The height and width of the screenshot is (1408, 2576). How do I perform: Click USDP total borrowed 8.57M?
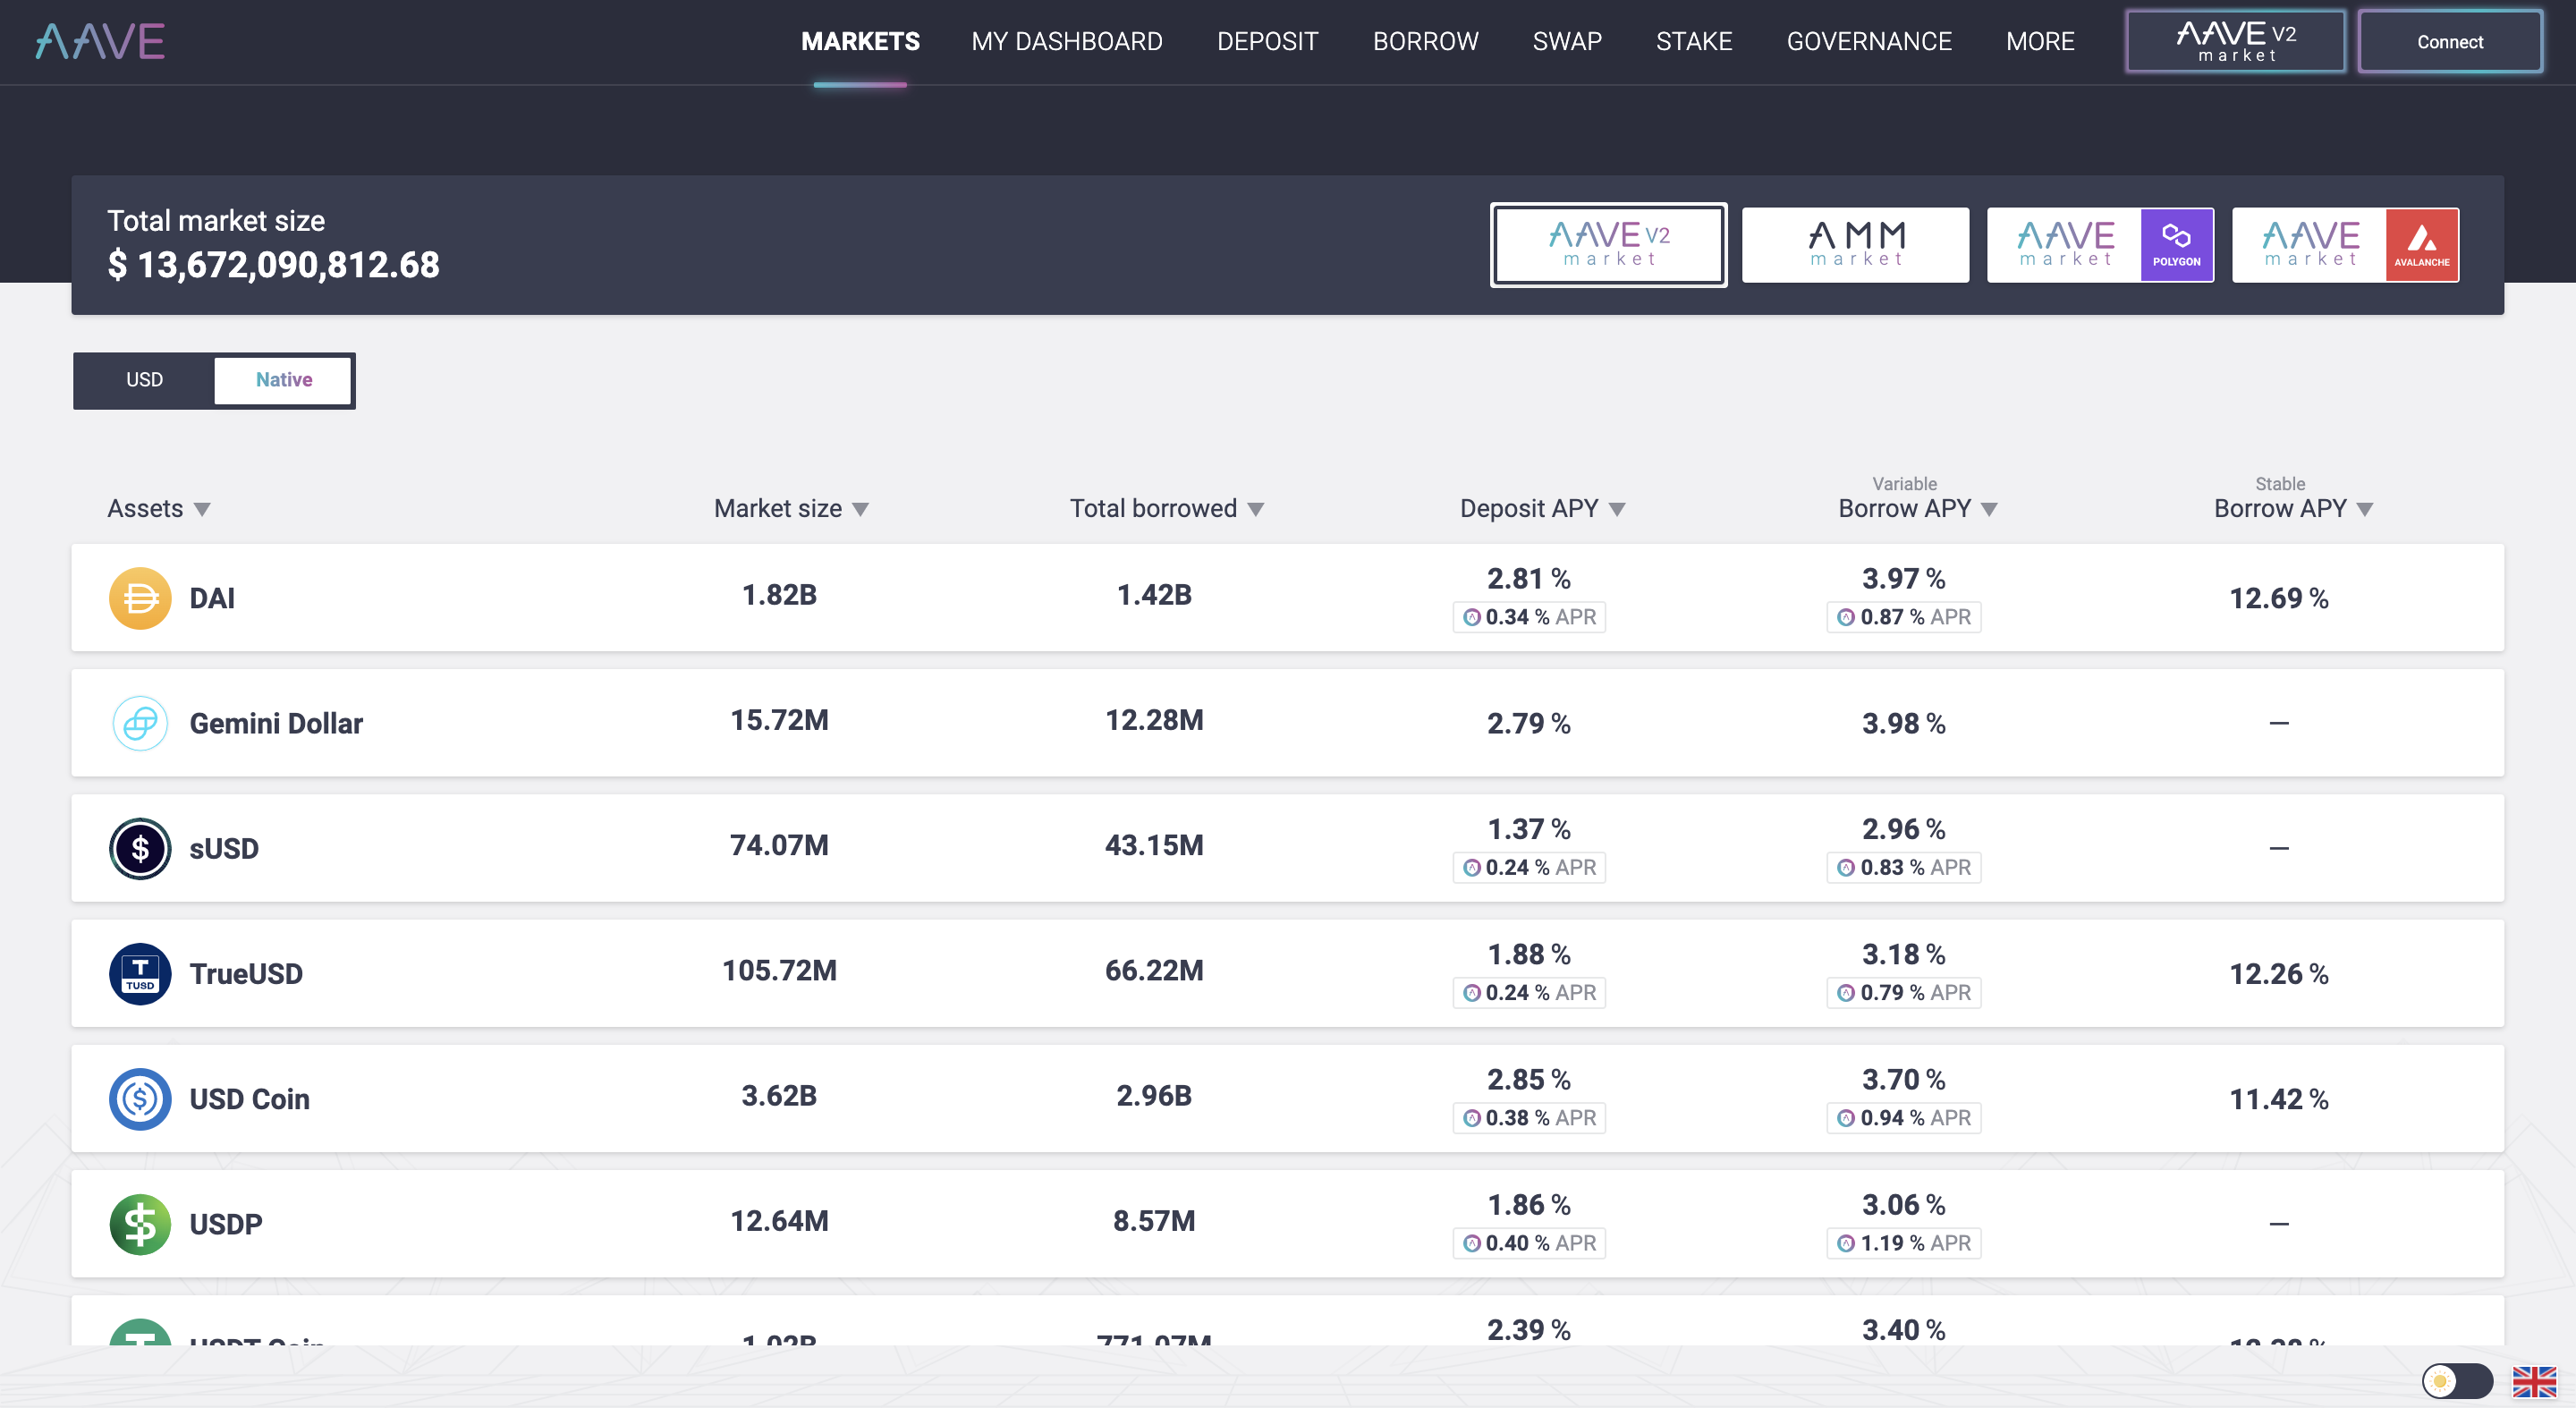pos(1154,1220)
